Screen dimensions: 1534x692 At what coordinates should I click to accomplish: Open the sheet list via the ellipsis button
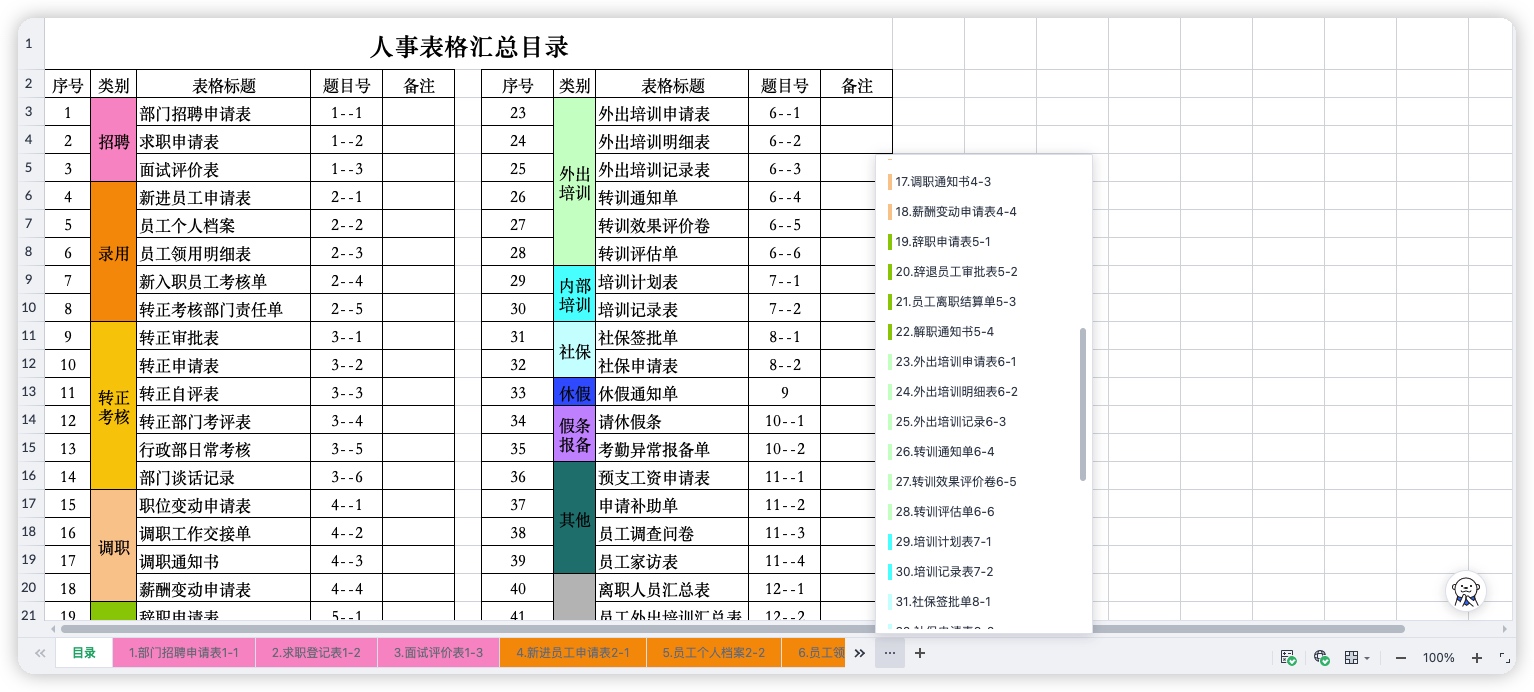coord(889,653)
